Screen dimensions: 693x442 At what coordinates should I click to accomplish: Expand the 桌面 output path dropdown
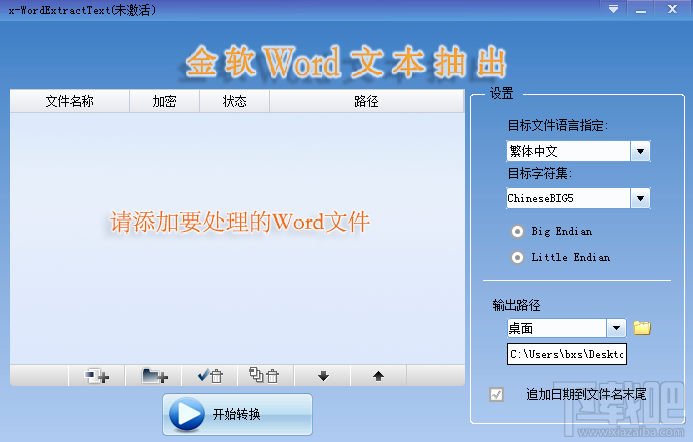tap(616, 328)
